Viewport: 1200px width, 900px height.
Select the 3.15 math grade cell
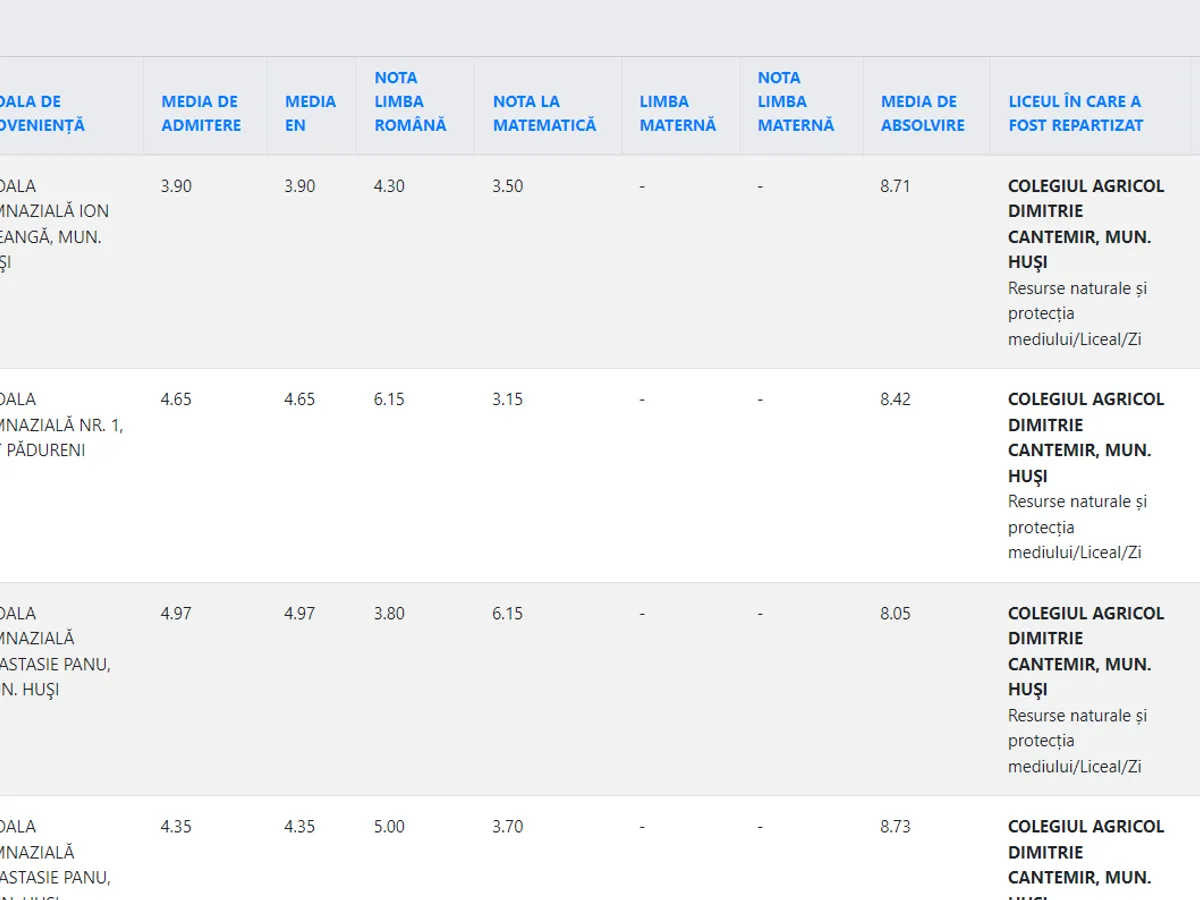[x=507, y=399]
